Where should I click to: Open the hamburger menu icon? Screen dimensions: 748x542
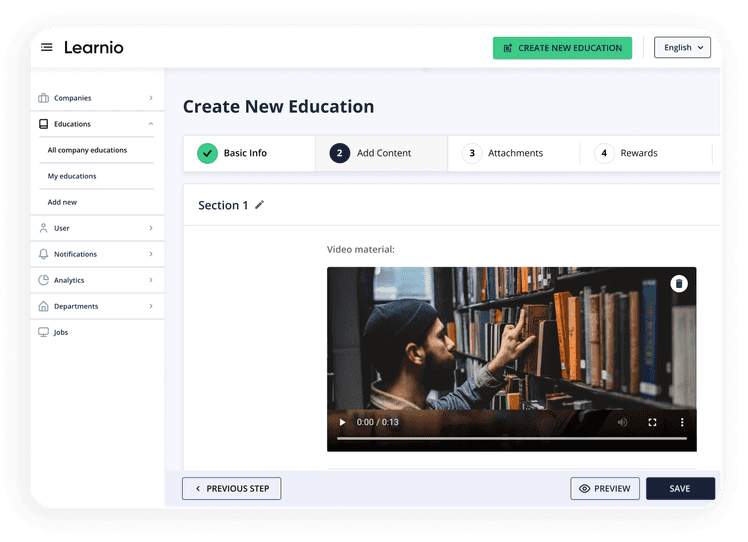click(x=47, y=47)
